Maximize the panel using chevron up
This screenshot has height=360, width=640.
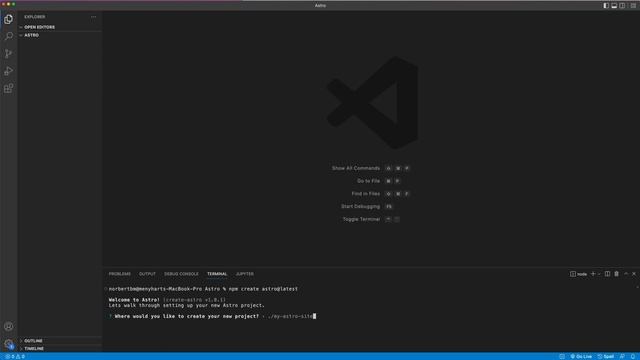[x=626, y=274]
